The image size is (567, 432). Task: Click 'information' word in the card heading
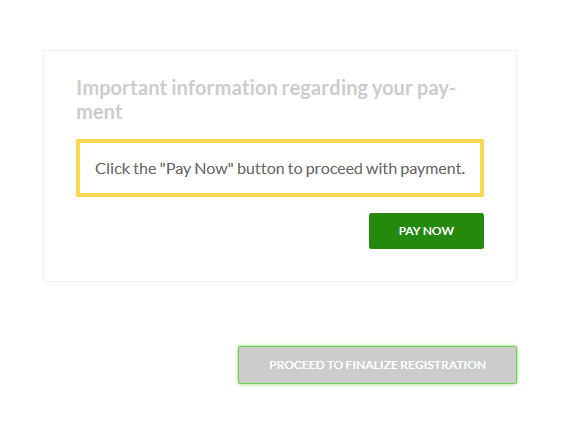point(224,88)
